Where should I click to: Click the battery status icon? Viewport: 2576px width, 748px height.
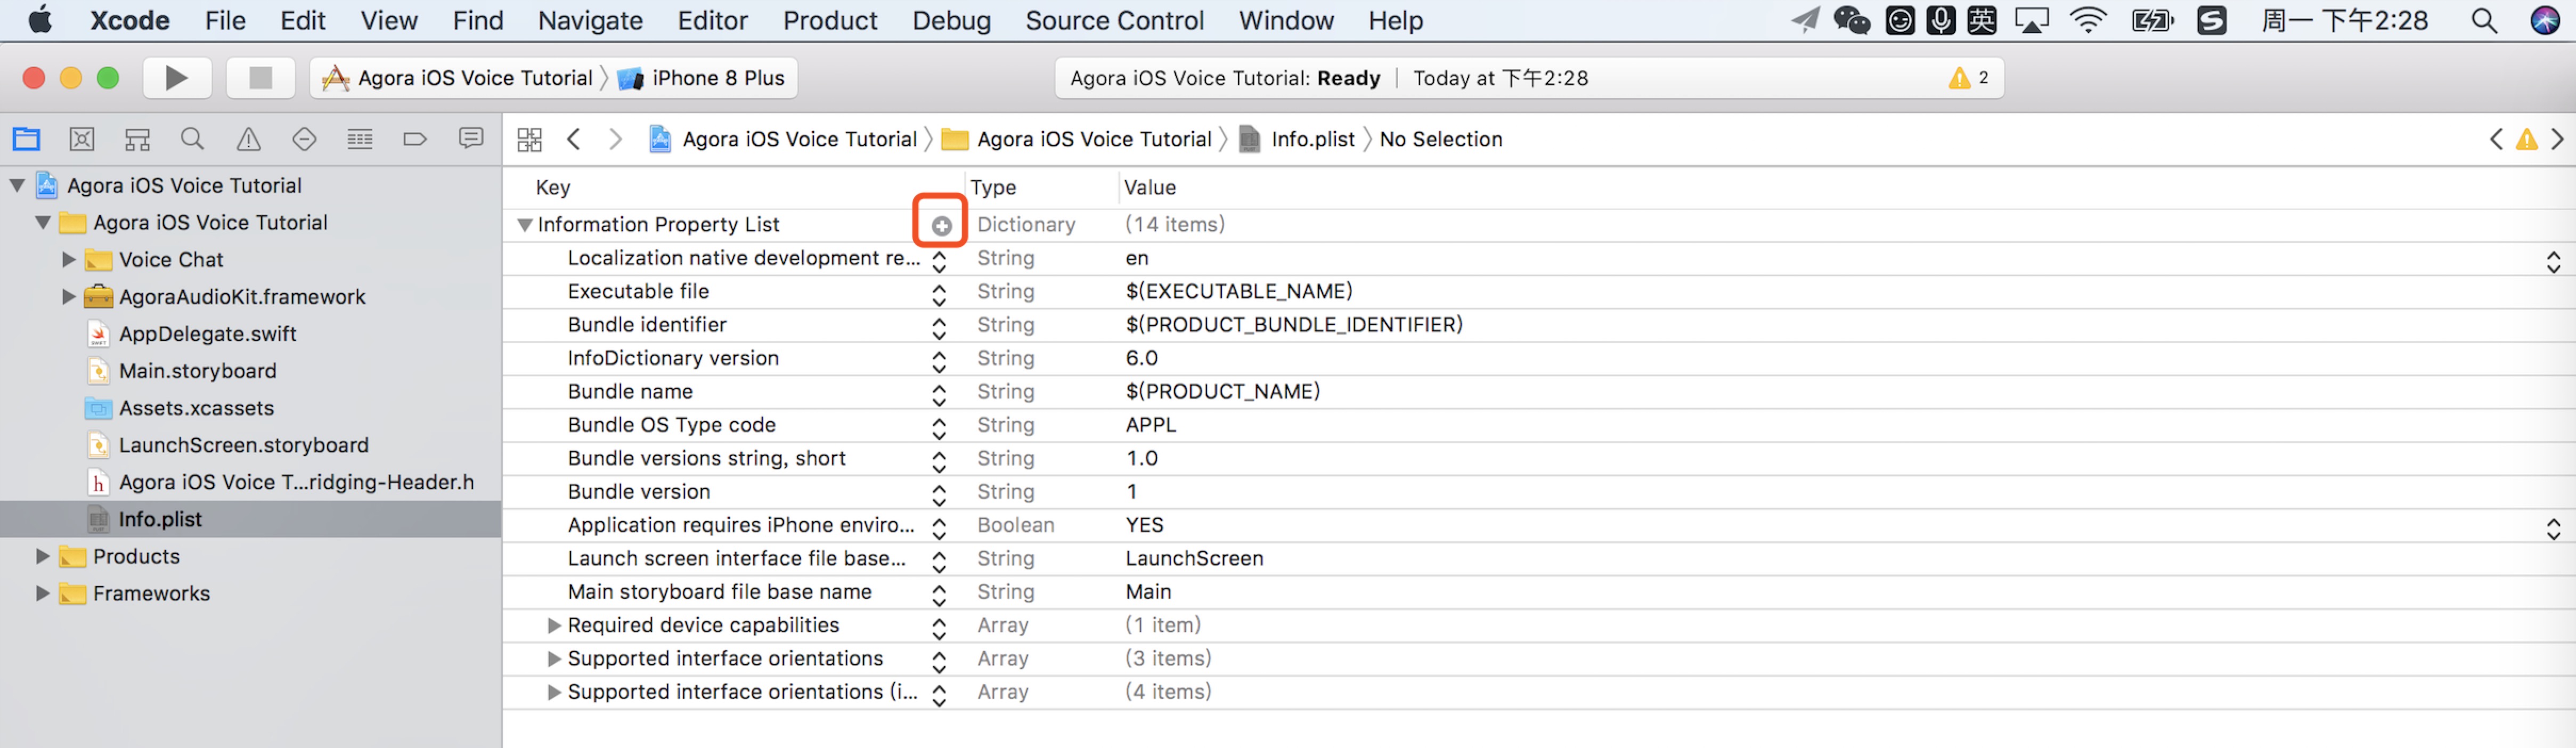pos(2152,20)
